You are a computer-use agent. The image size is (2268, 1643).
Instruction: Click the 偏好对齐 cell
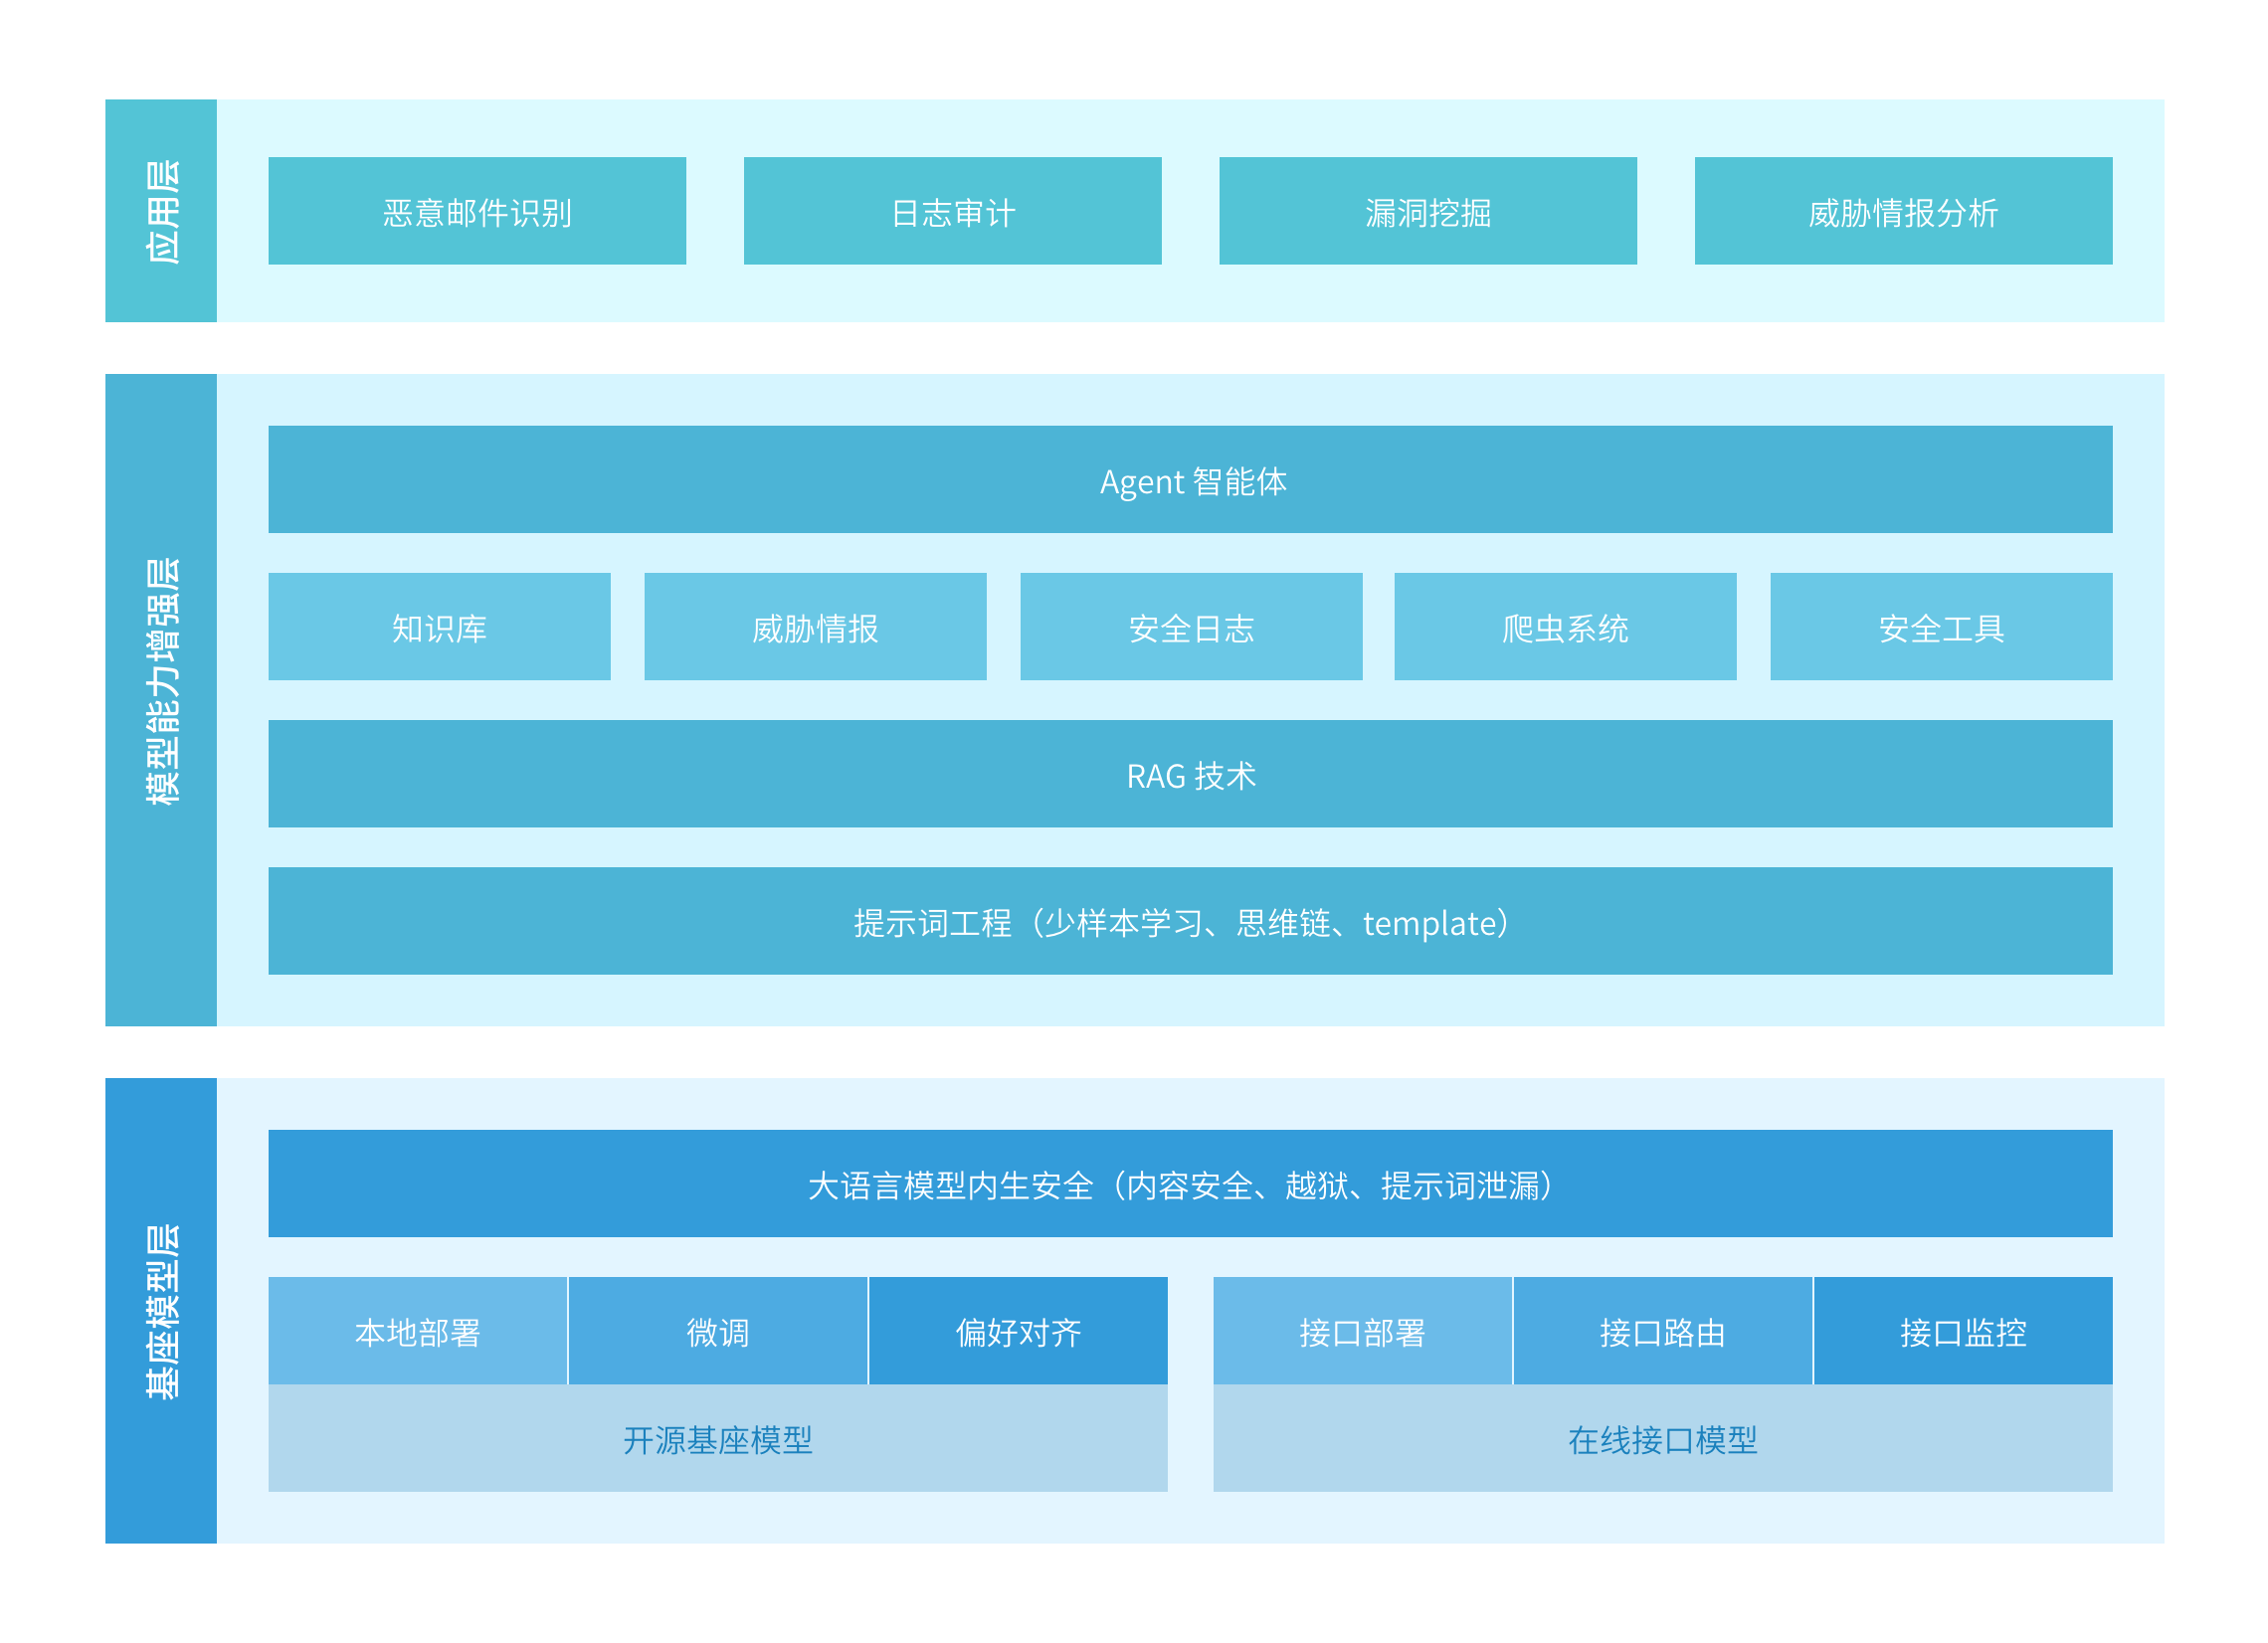pyautogui.click(x=1017, y=1331)
